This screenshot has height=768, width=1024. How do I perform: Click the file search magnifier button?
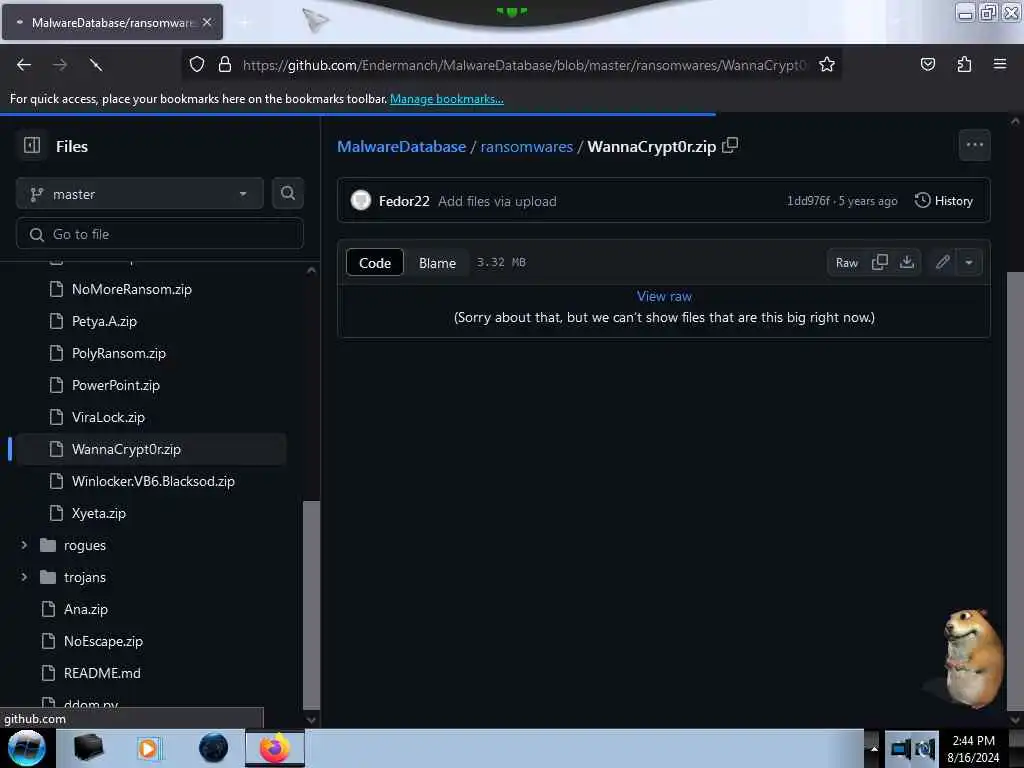[x=287, y=193]
